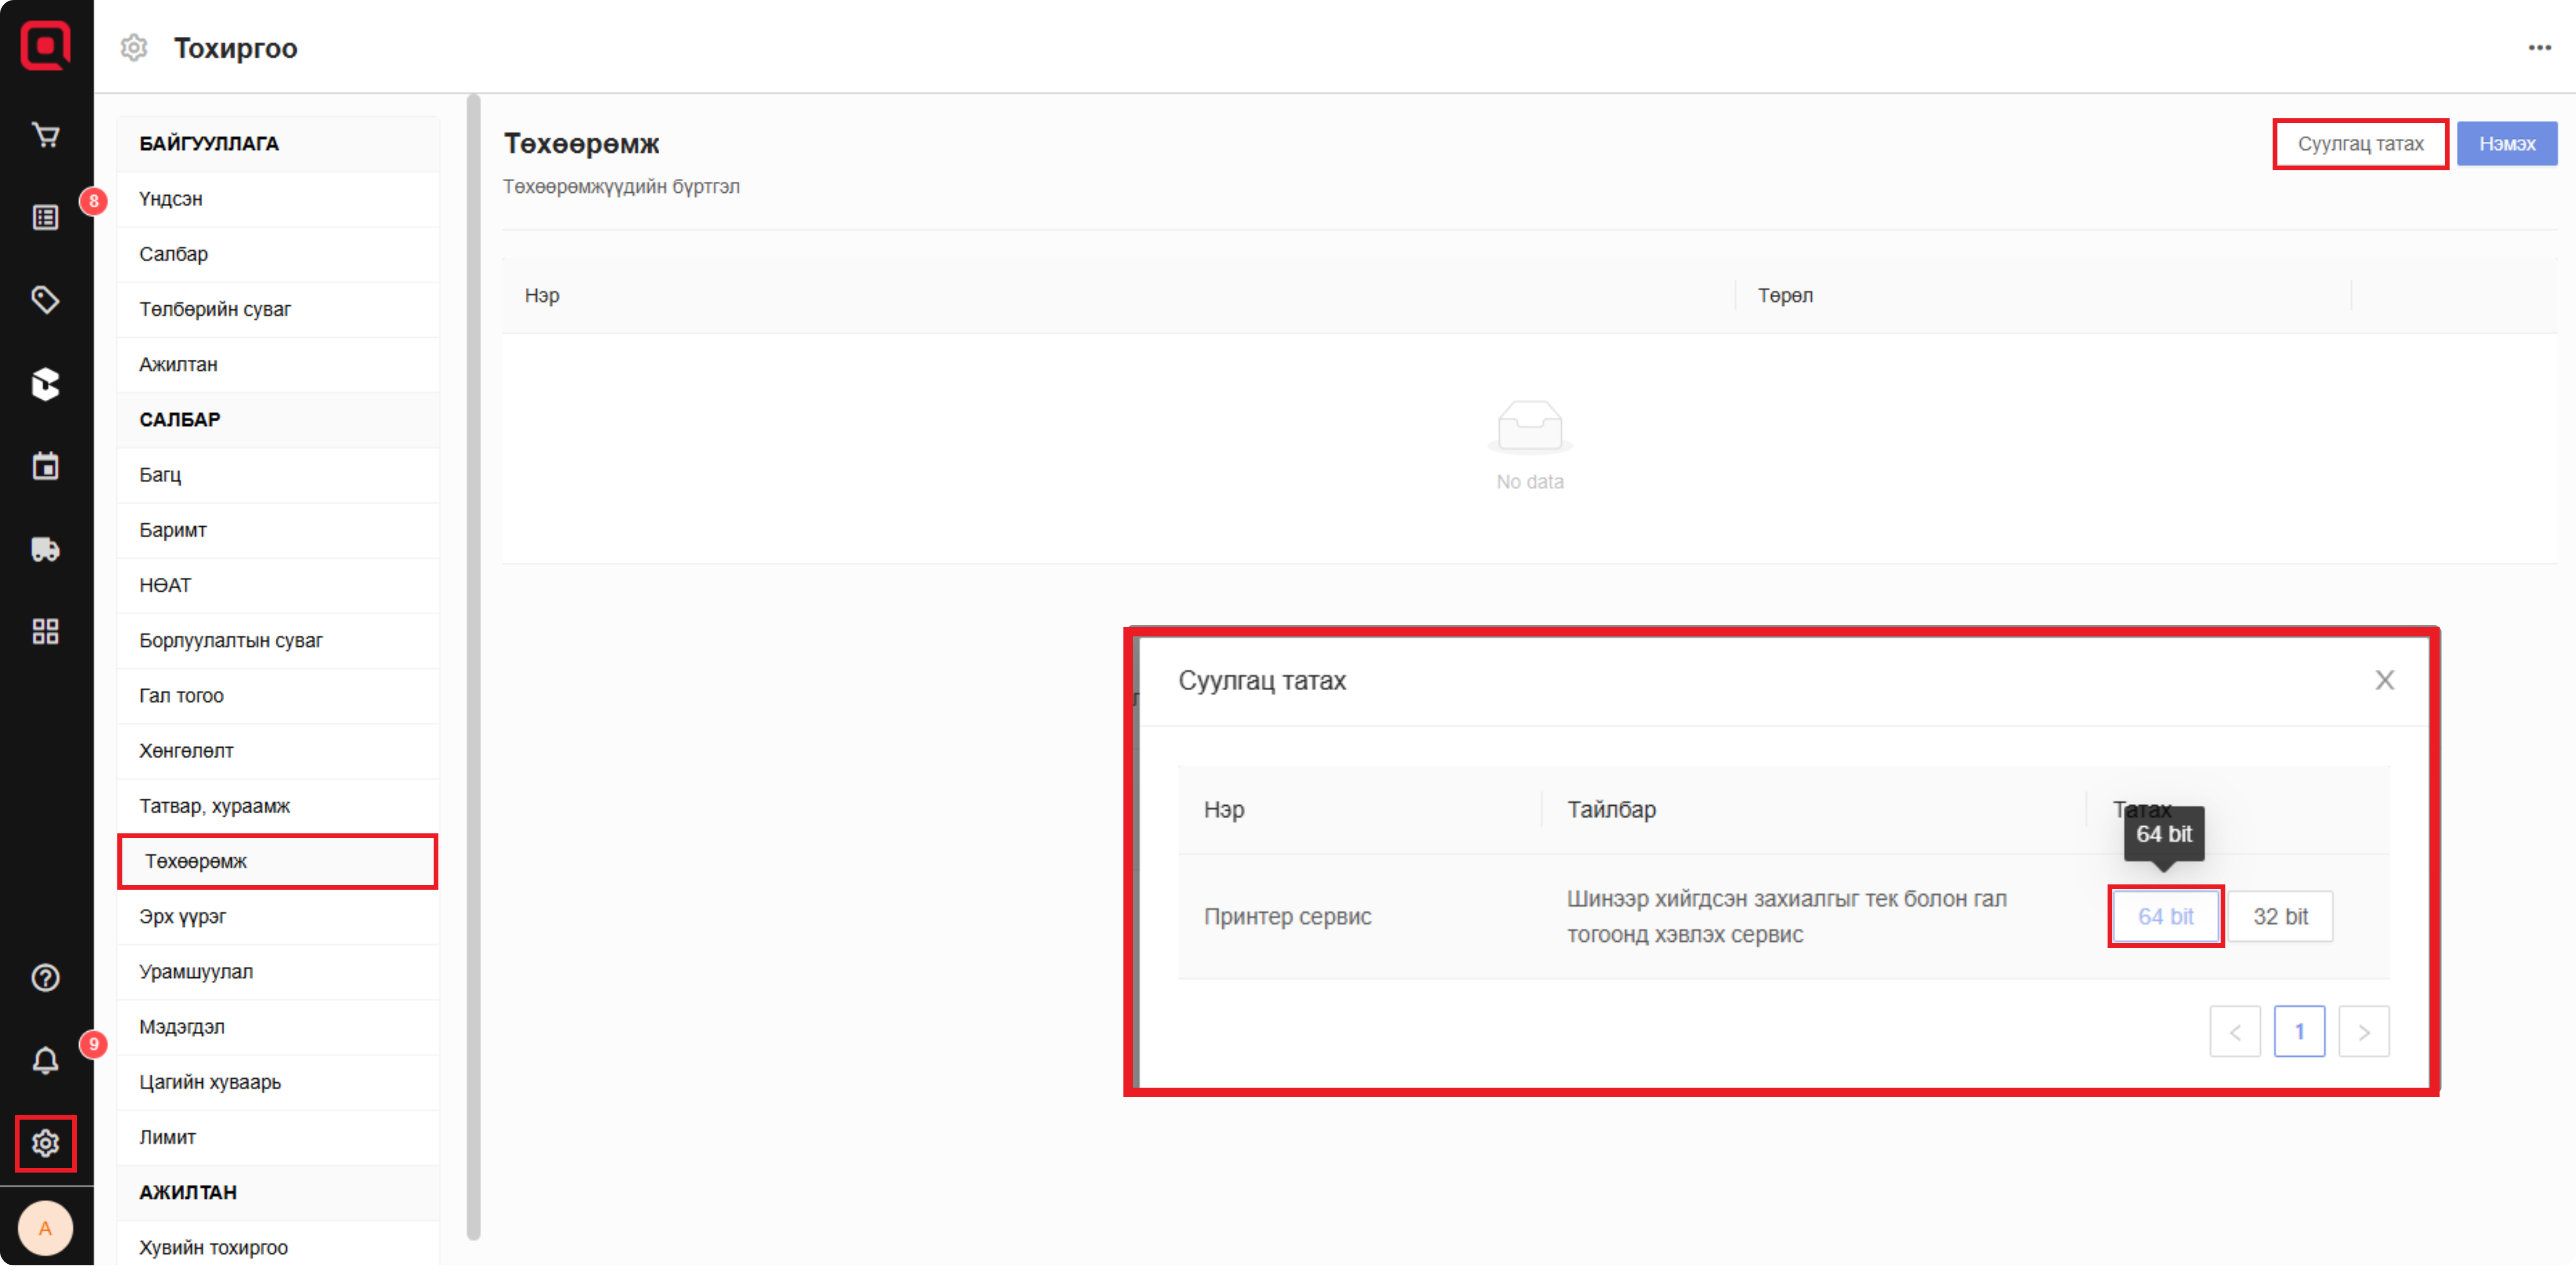Image resolution: width=2576 pixels, height=1288 pixels.
Task: Download the 32 bit printer service
Action: pyautogui.click(x=2280, y=916)
